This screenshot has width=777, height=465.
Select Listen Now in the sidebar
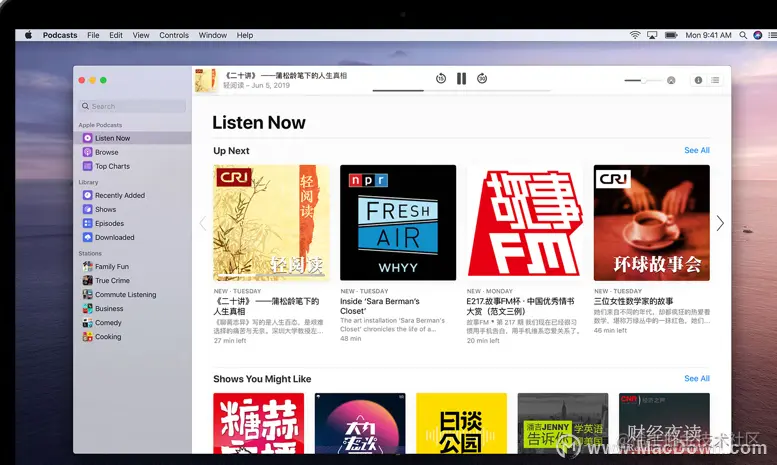[x=132, y=138]
